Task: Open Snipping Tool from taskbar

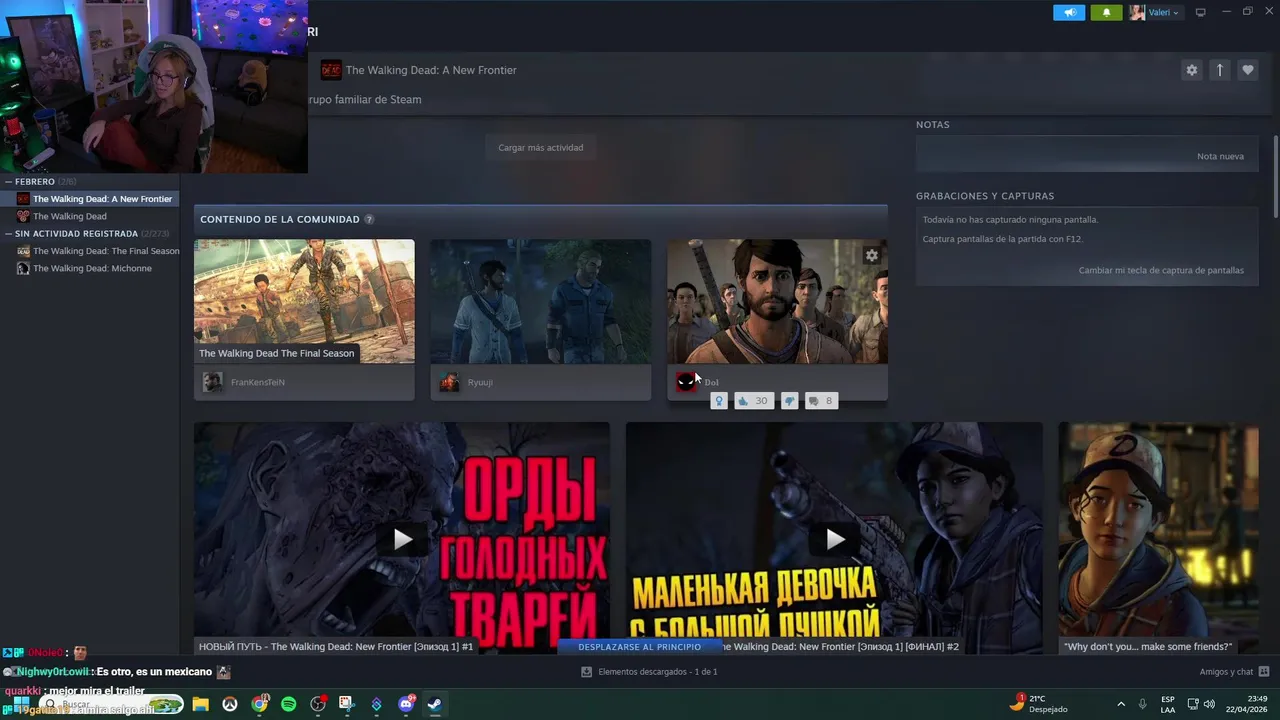Action: 347,704
